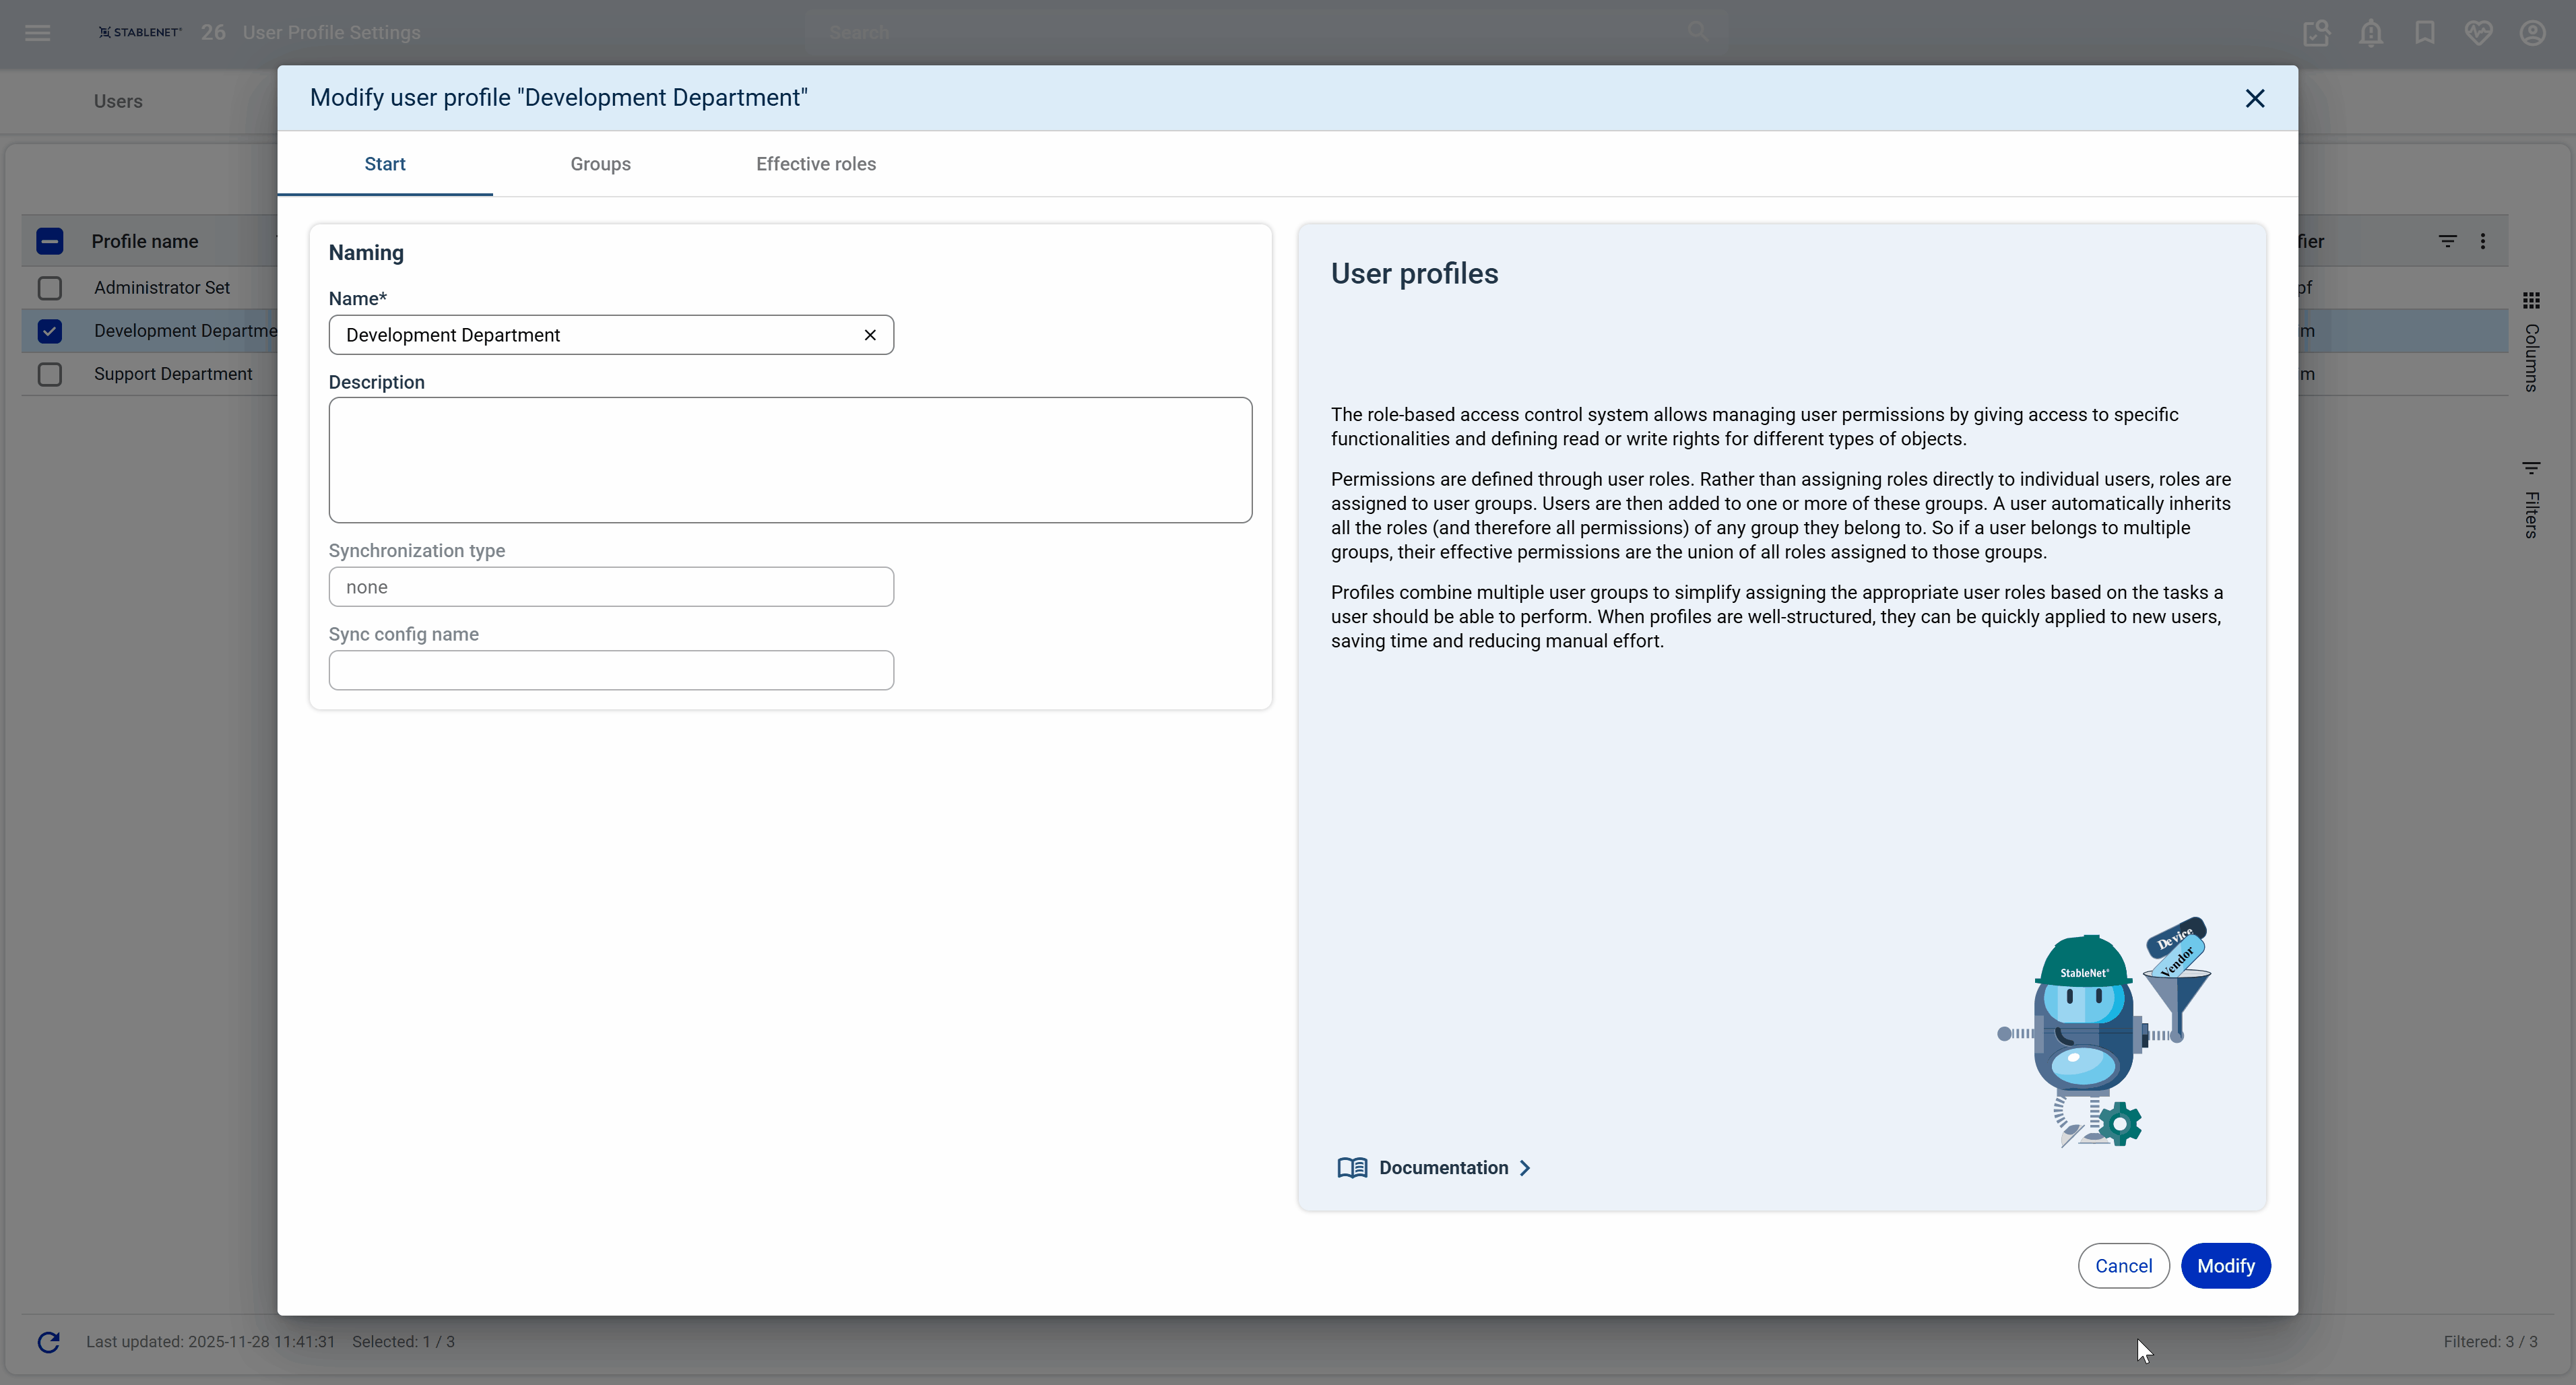This screenshot has width=2576, height=1385.
Task: Clear the Name field with X icon
Action: click(870, 335)
